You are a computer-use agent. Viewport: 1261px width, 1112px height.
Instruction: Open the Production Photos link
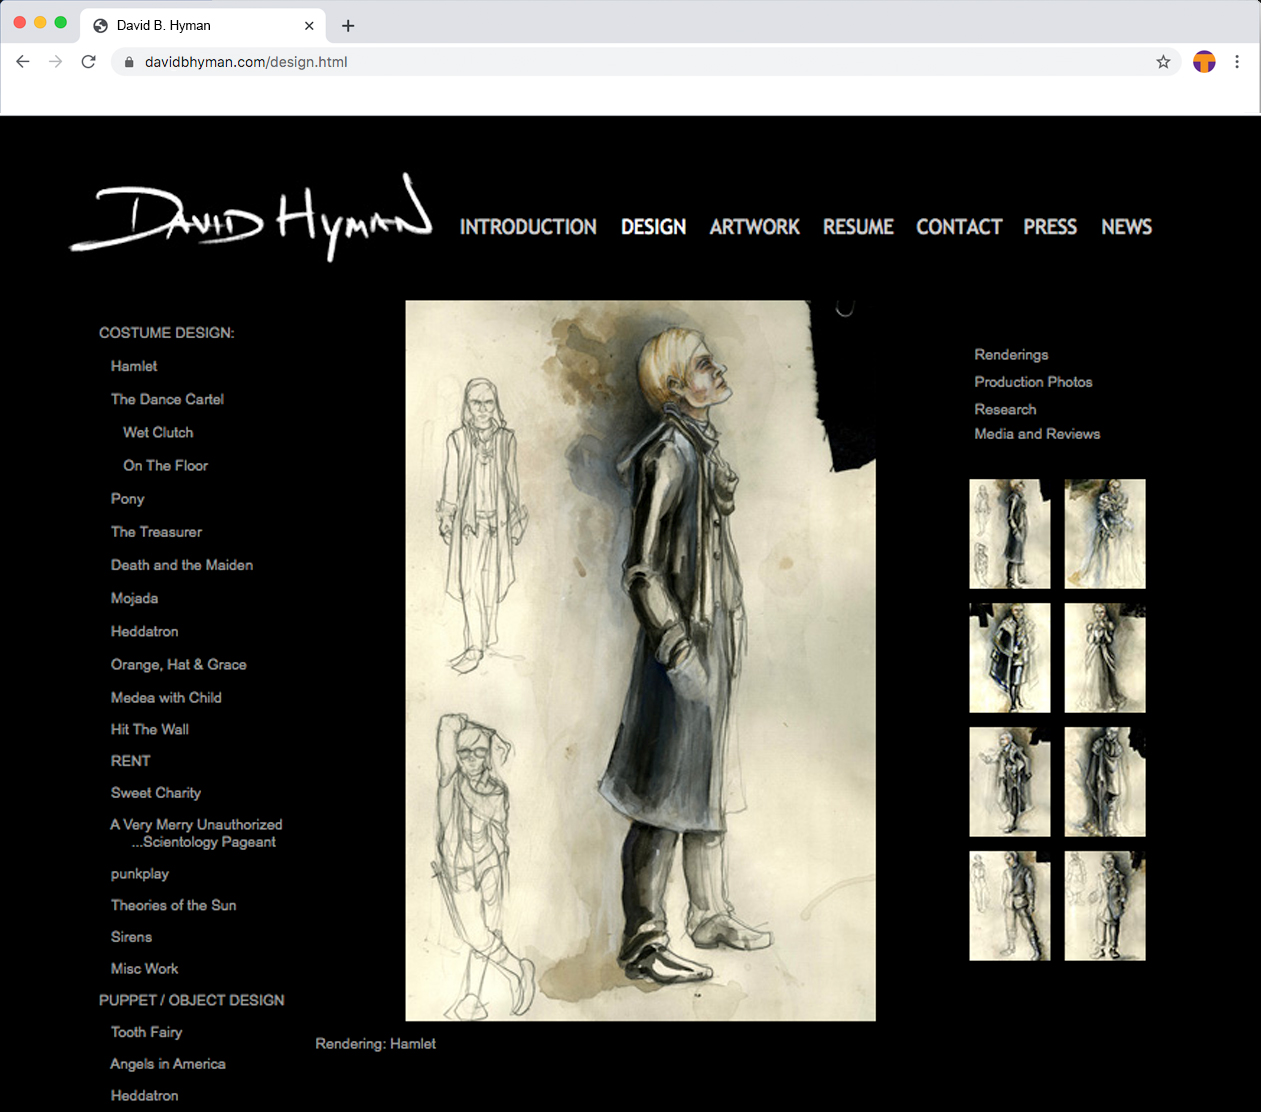[1033, 382]
